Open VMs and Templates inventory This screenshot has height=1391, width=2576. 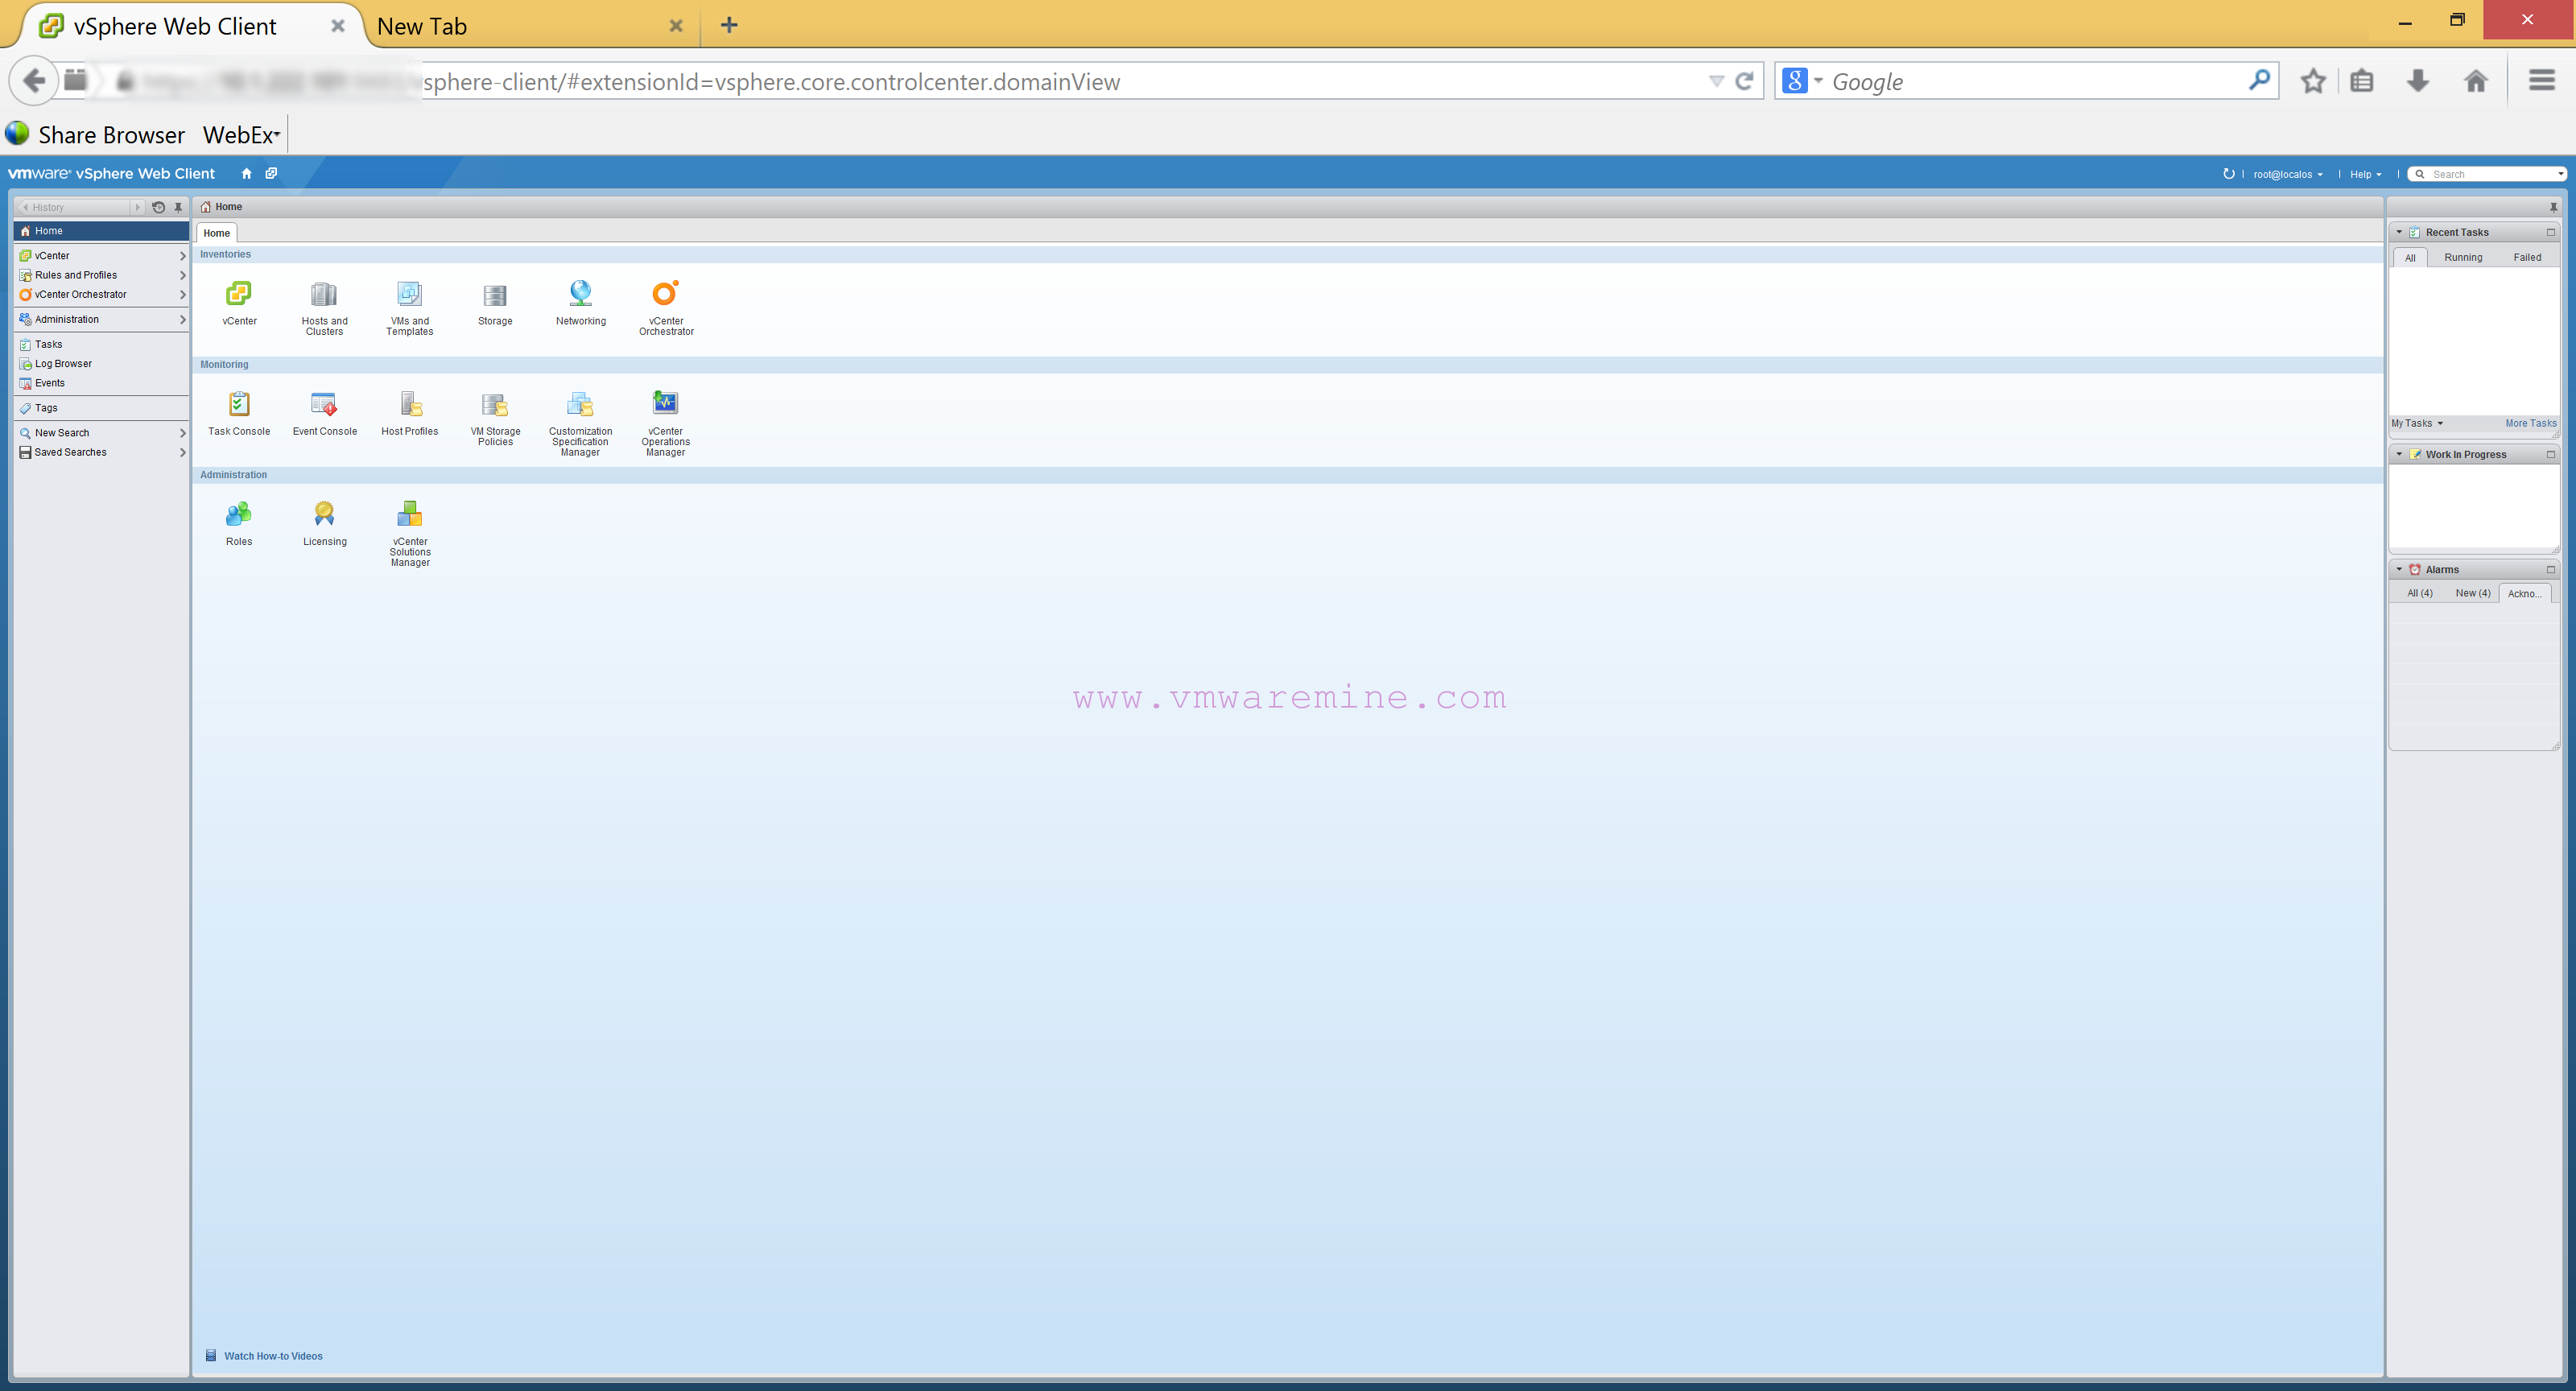(409, 293)
